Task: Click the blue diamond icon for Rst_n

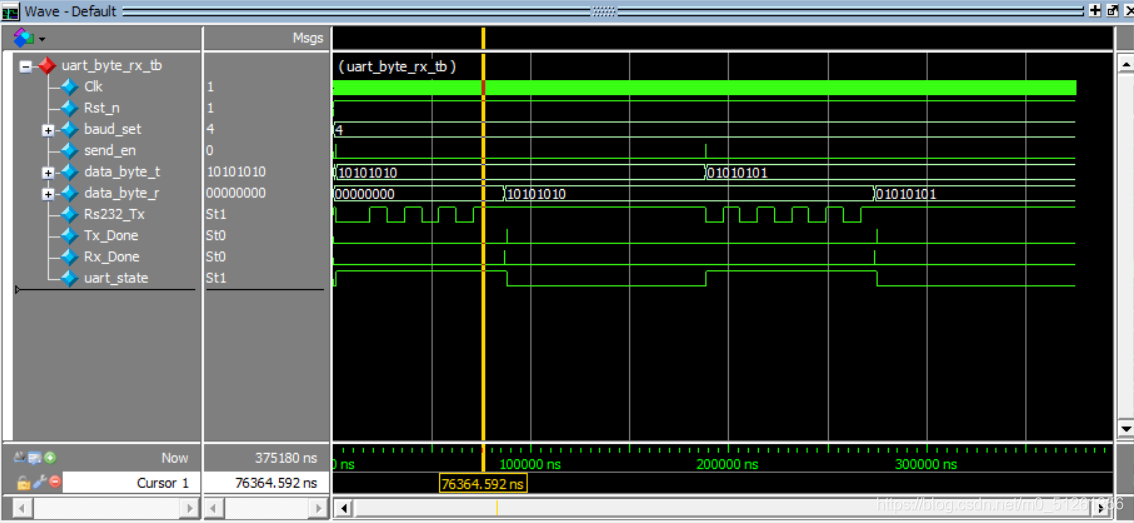Action: 69,109
